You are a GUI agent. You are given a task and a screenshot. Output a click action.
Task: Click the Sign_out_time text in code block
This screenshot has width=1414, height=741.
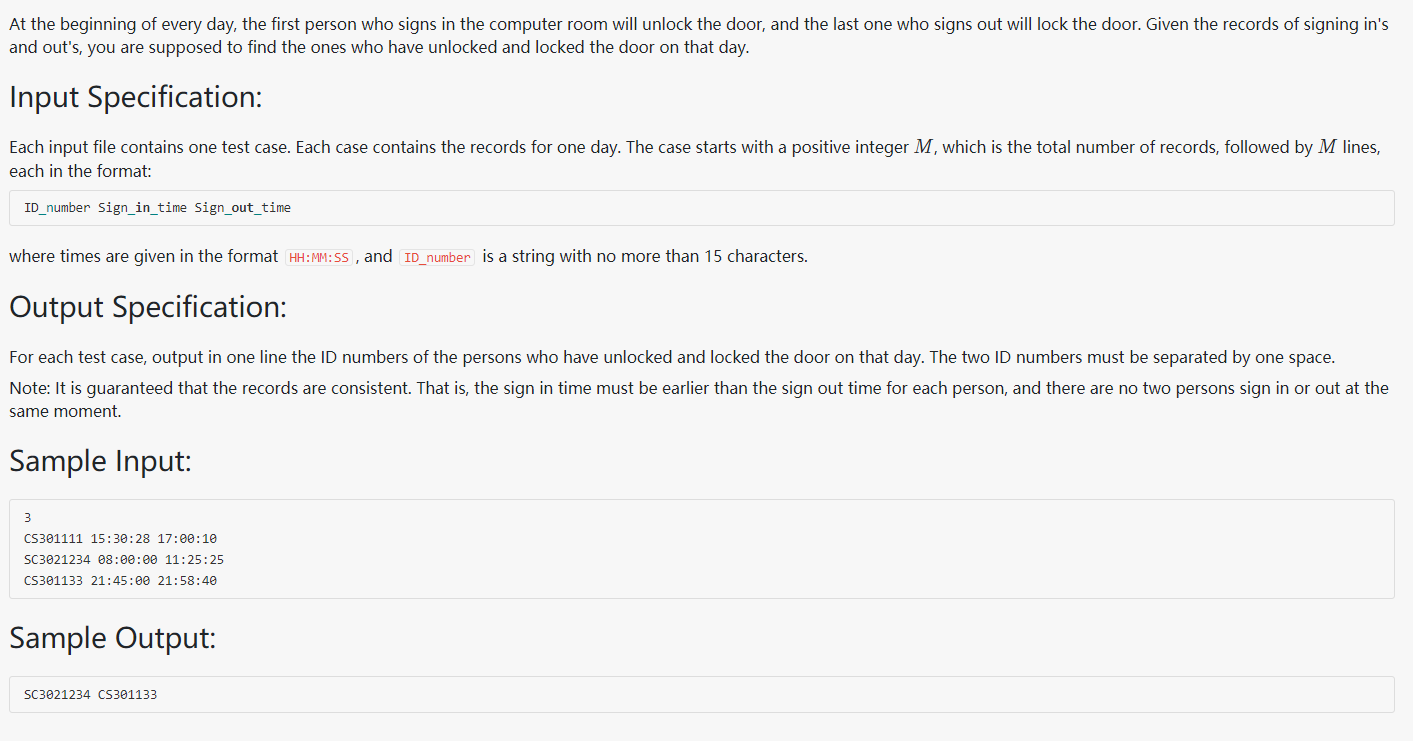[243, 208]
